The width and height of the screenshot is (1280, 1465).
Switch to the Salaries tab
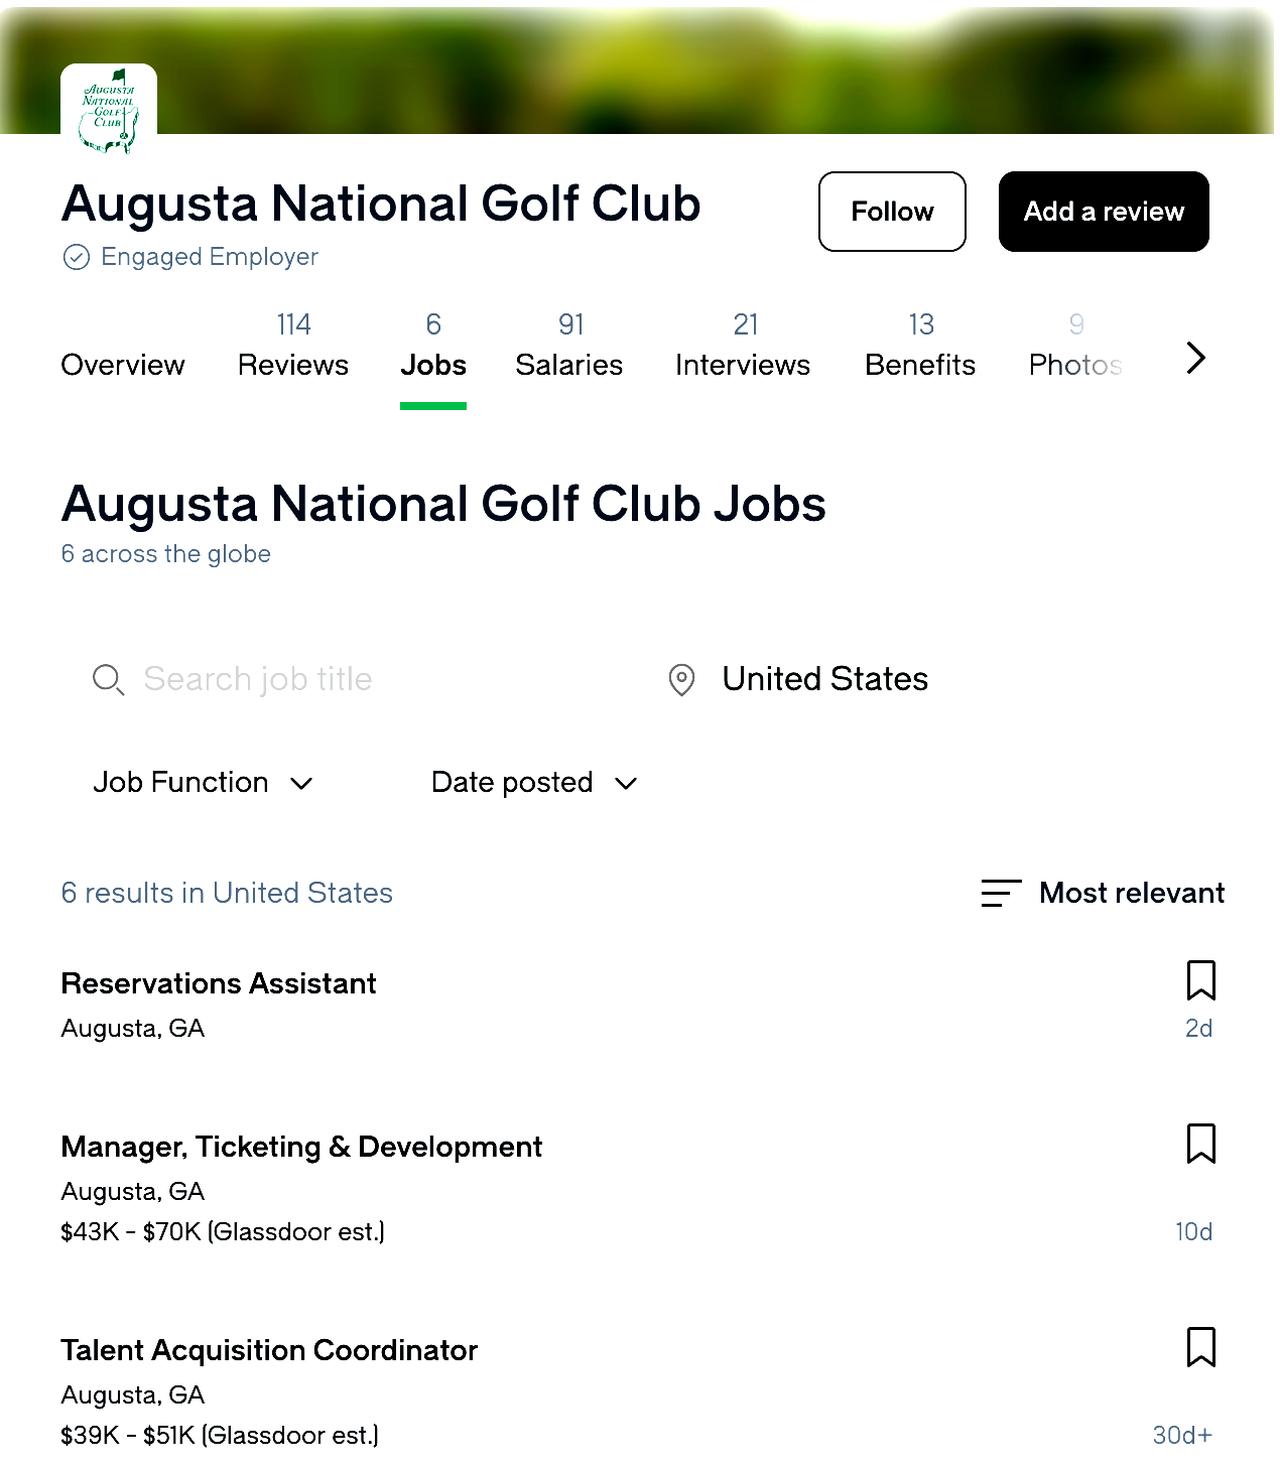coord(569,345)
